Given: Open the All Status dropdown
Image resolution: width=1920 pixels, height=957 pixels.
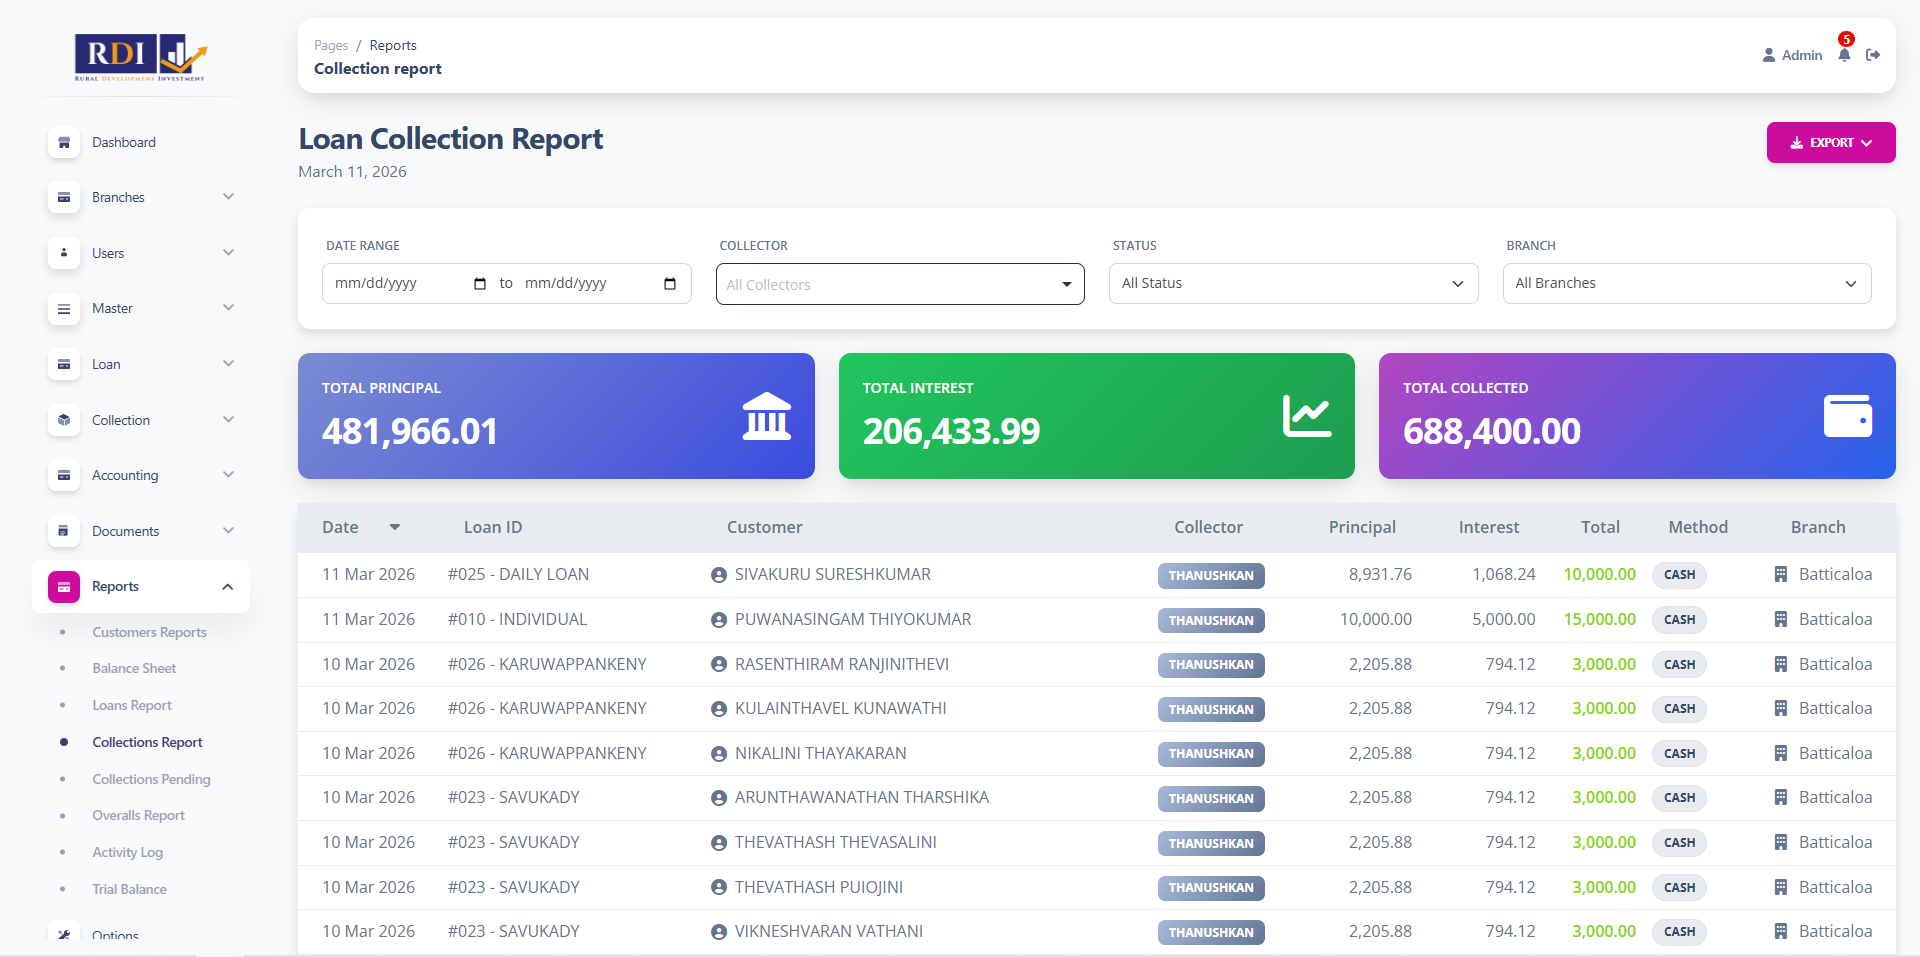Looking at the screenshot, I should [x=1292, y=284].
